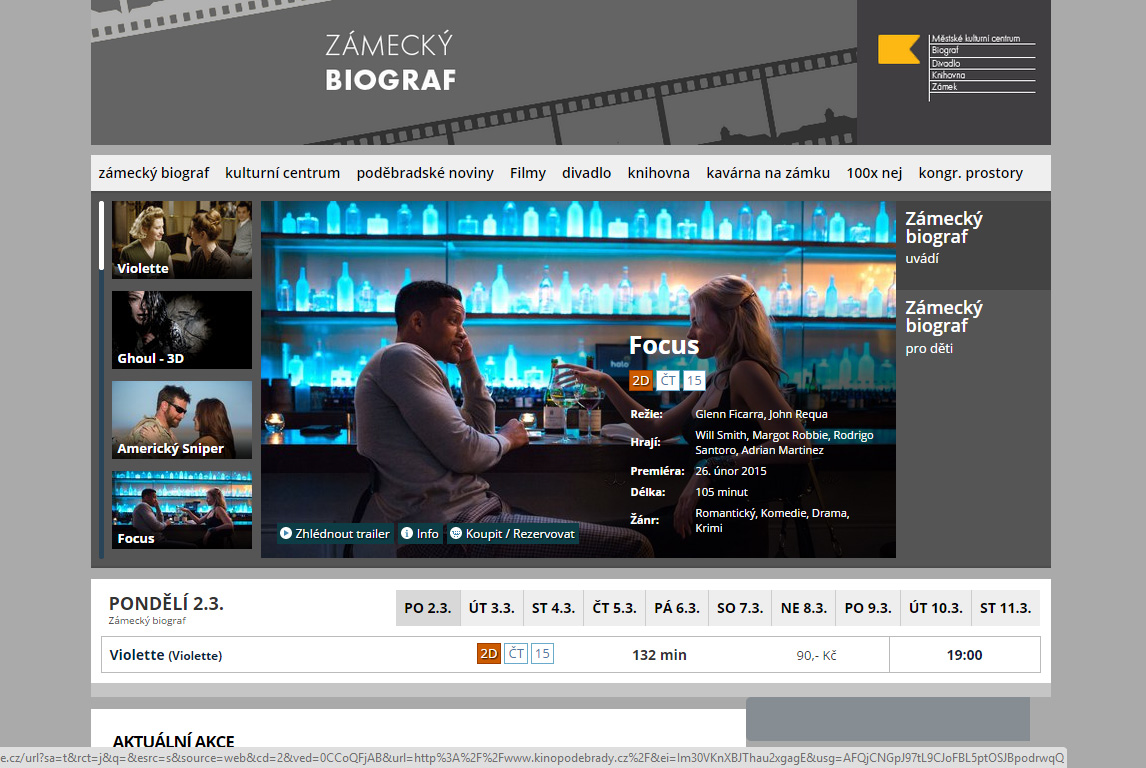The width and height of the screenshot is (1146, 768).
Task: Open the 100x nej menu item
Action: click(x=874, y=173)
